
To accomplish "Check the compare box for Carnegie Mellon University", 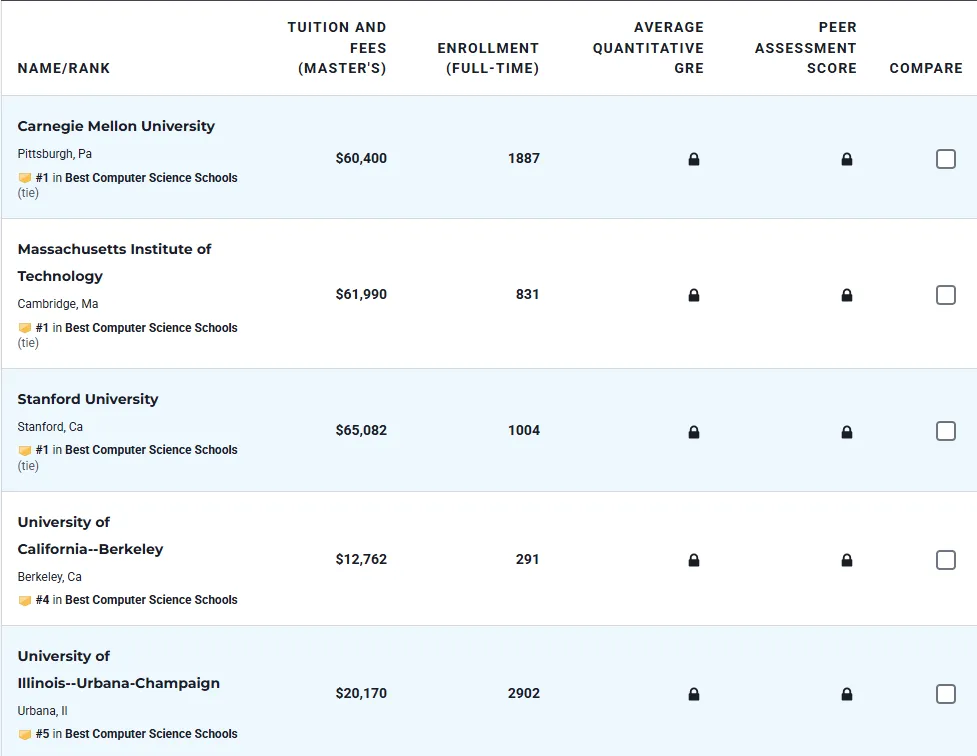I will coord(945,159).
